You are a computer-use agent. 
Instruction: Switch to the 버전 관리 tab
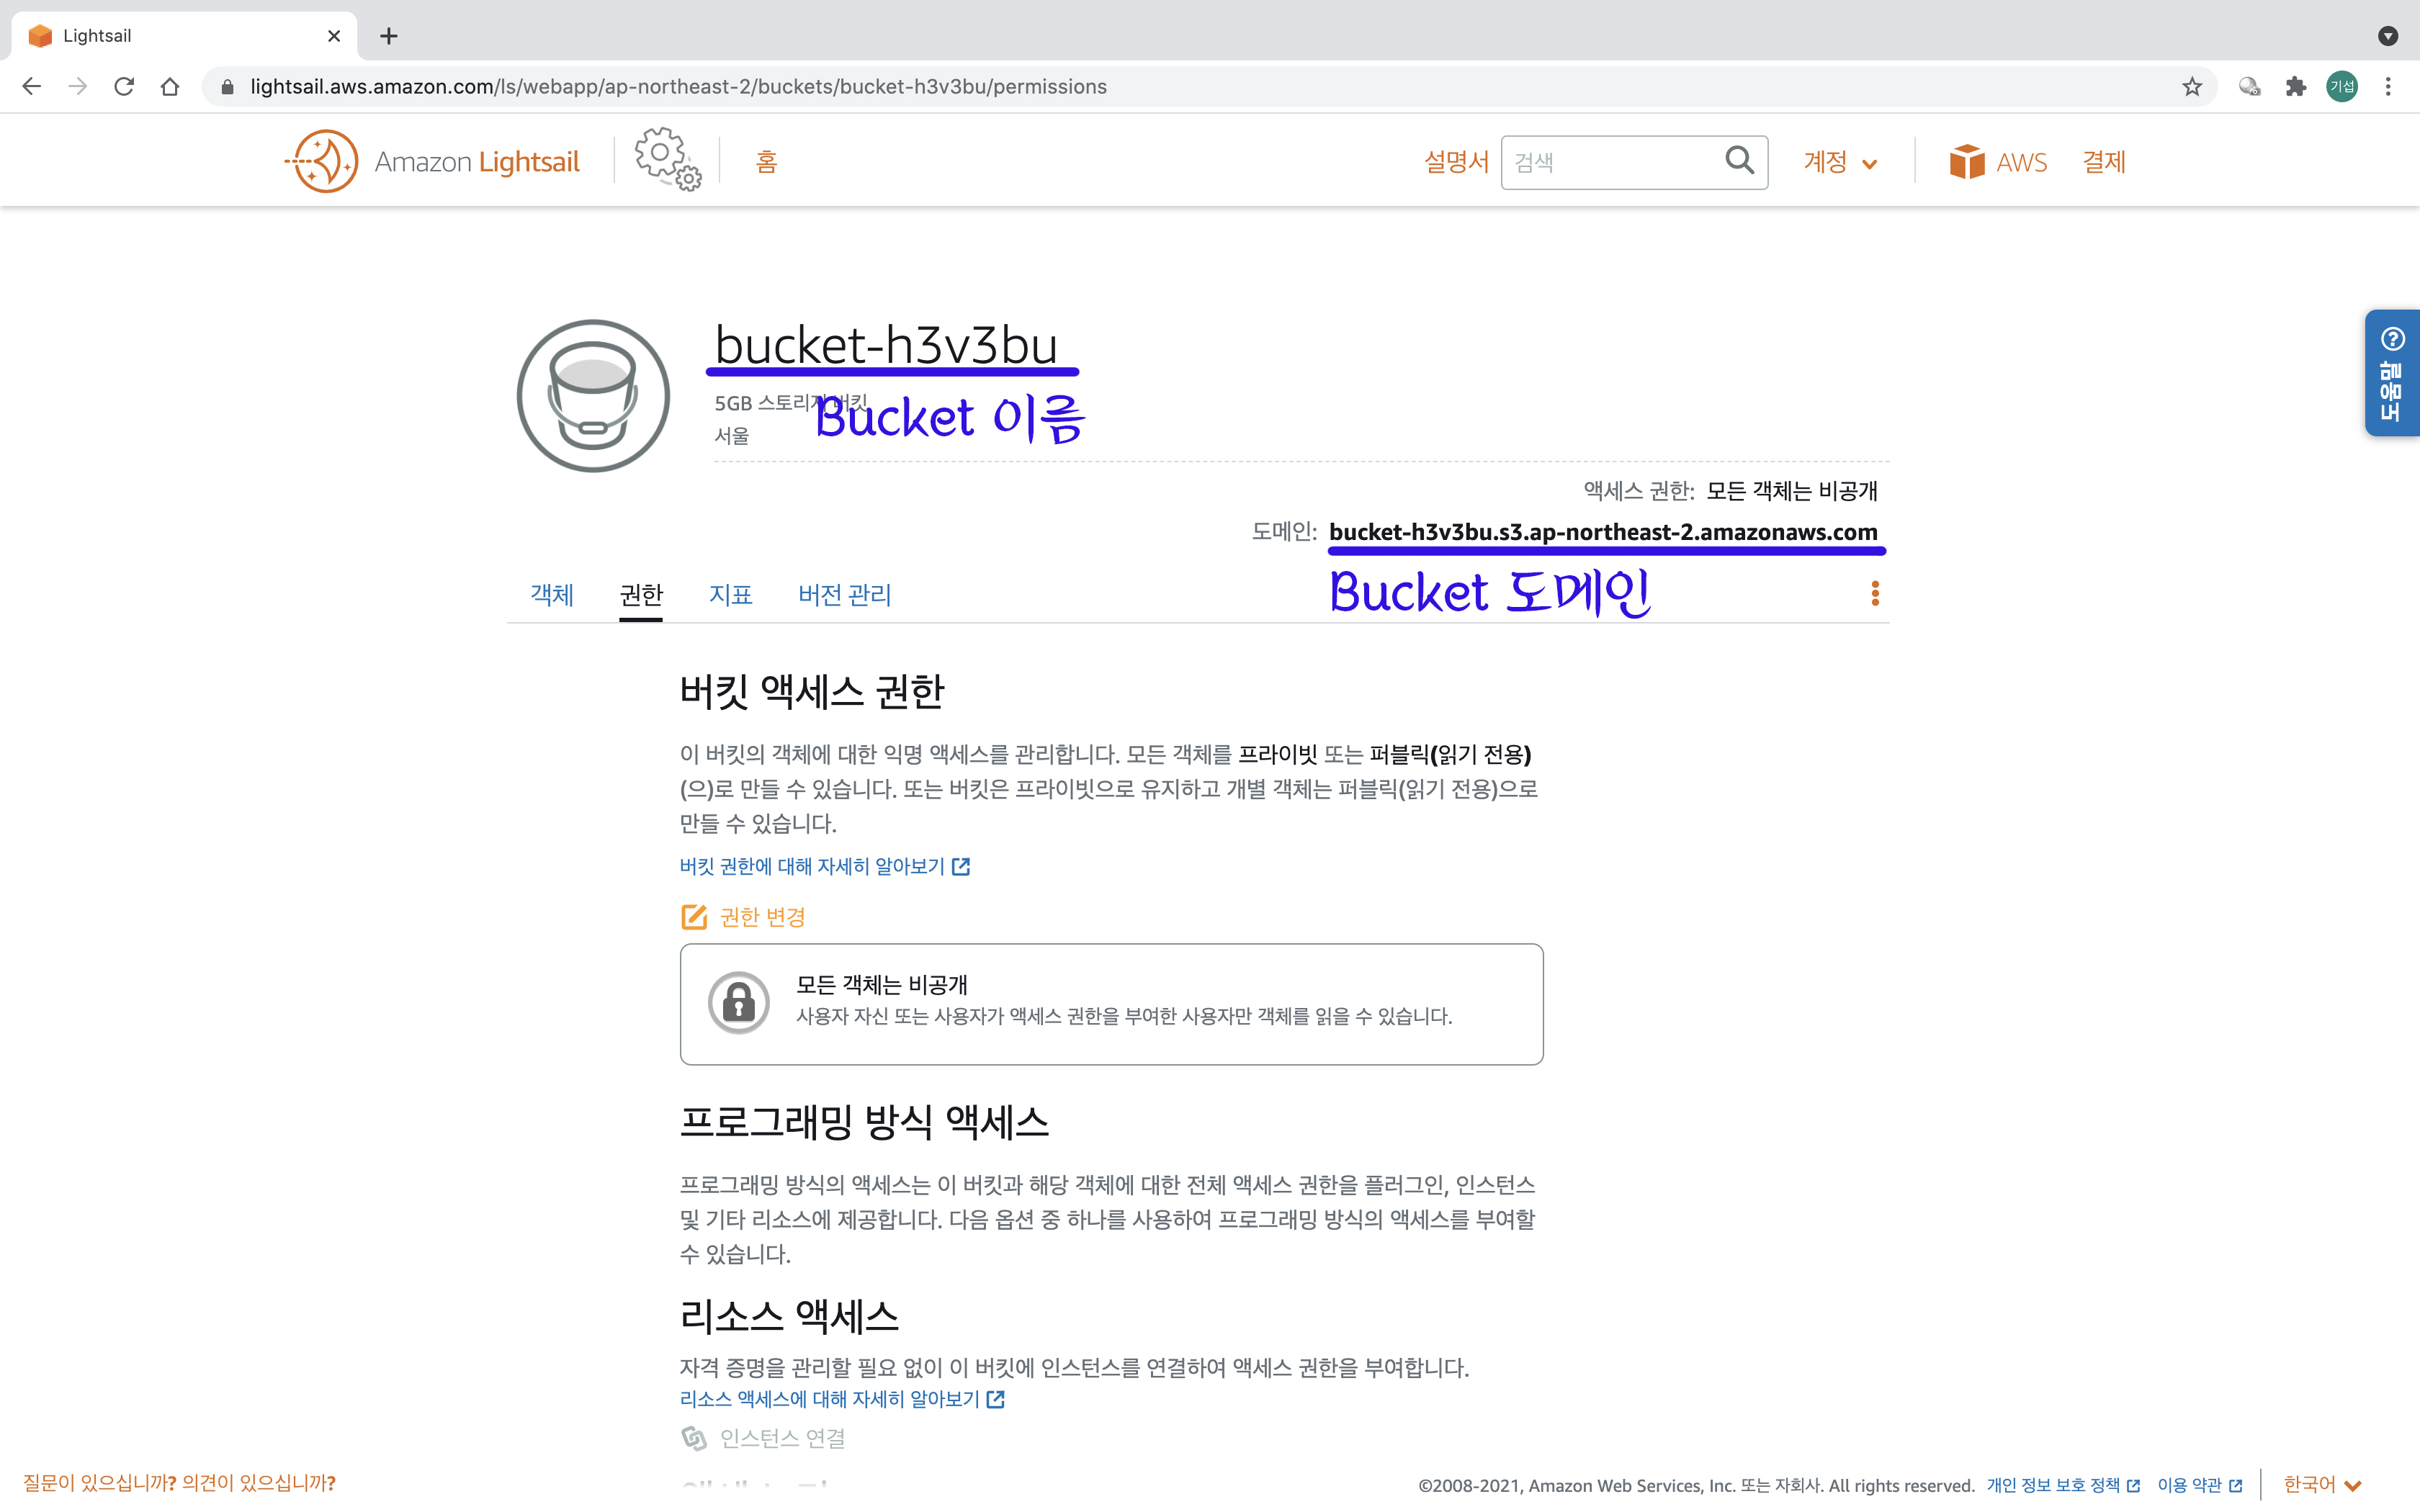(844, 595)
